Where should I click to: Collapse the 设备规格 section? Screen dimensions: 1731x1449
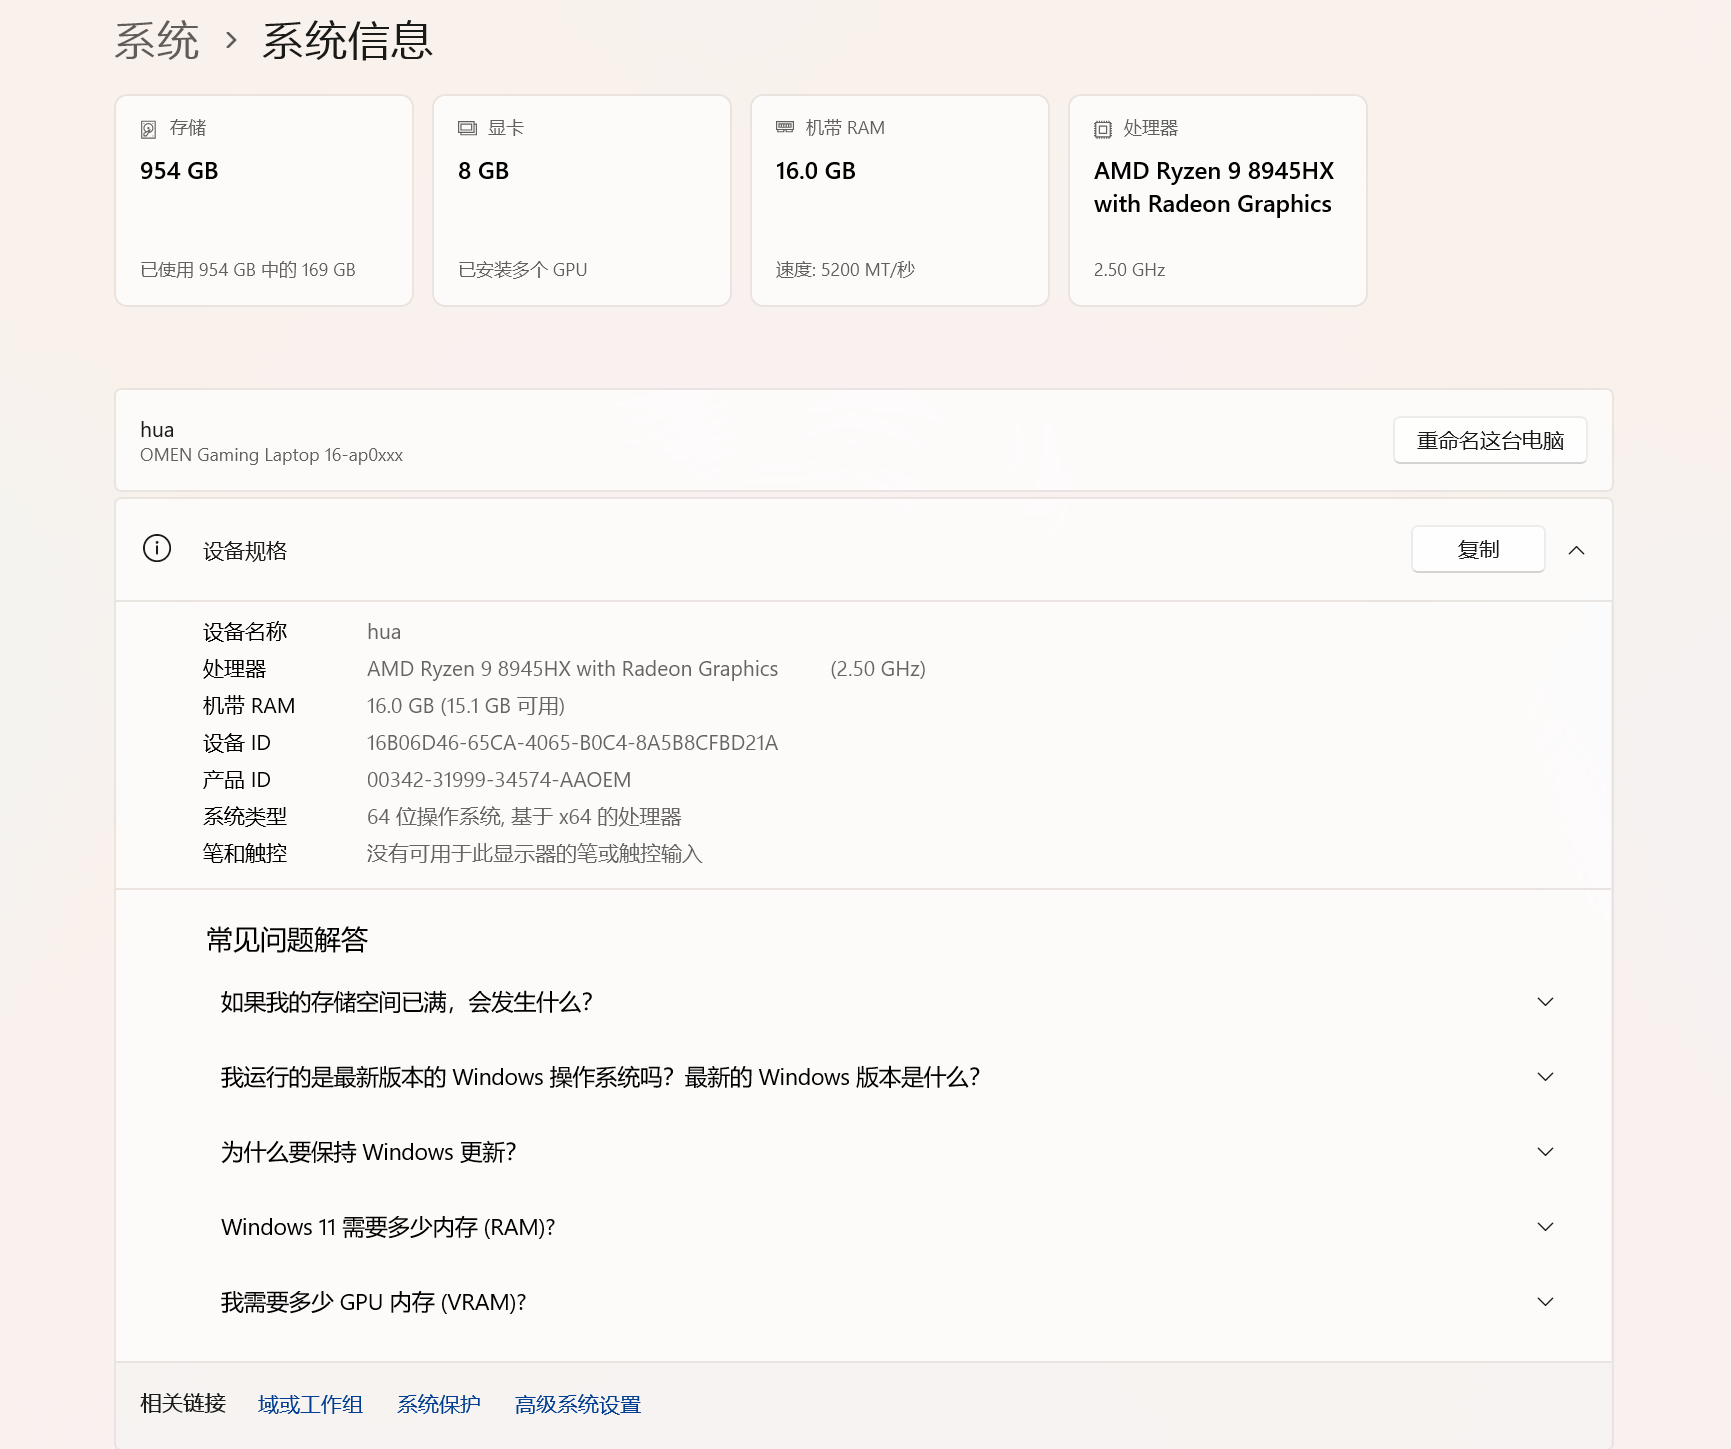1577,550
